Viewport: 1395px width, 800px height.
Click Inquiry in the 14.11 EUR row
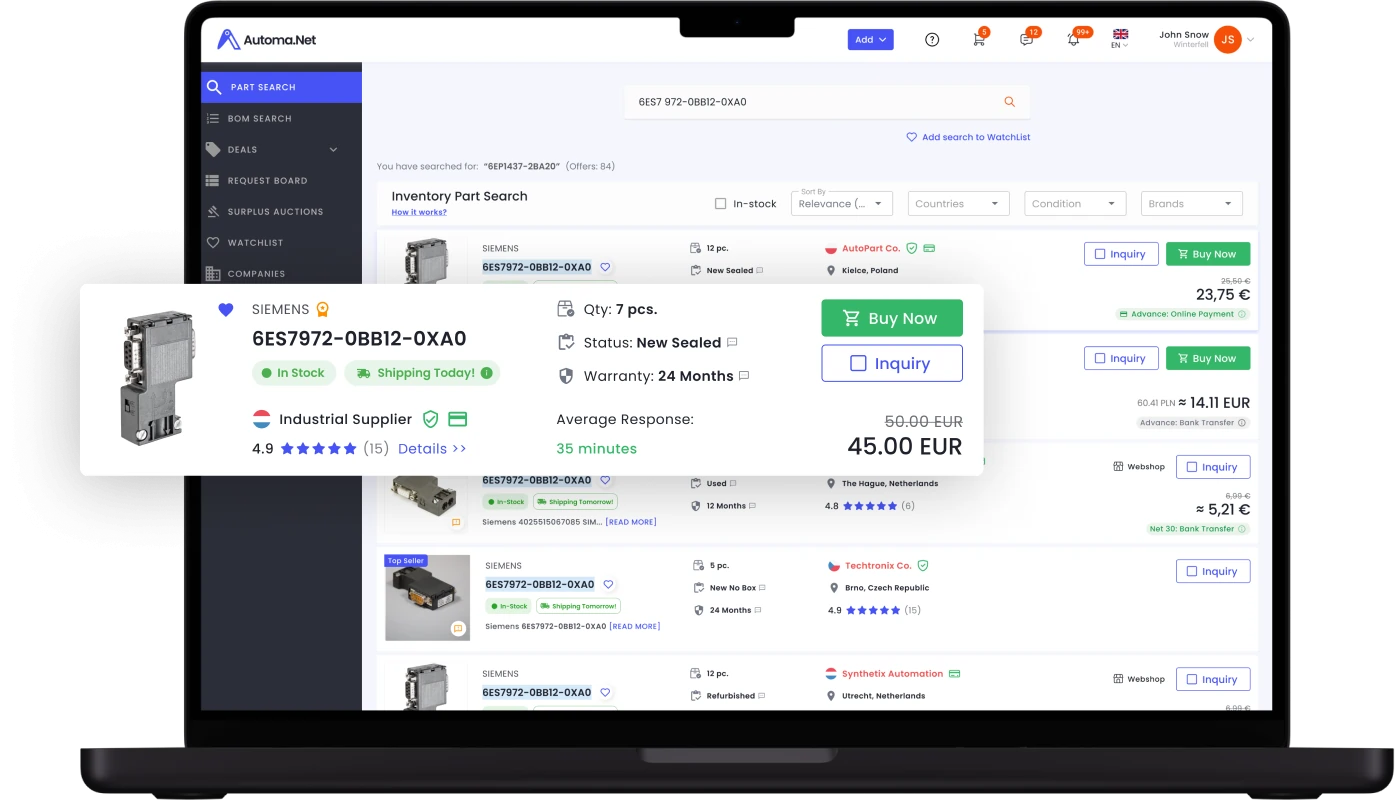tap(1121, 358)
